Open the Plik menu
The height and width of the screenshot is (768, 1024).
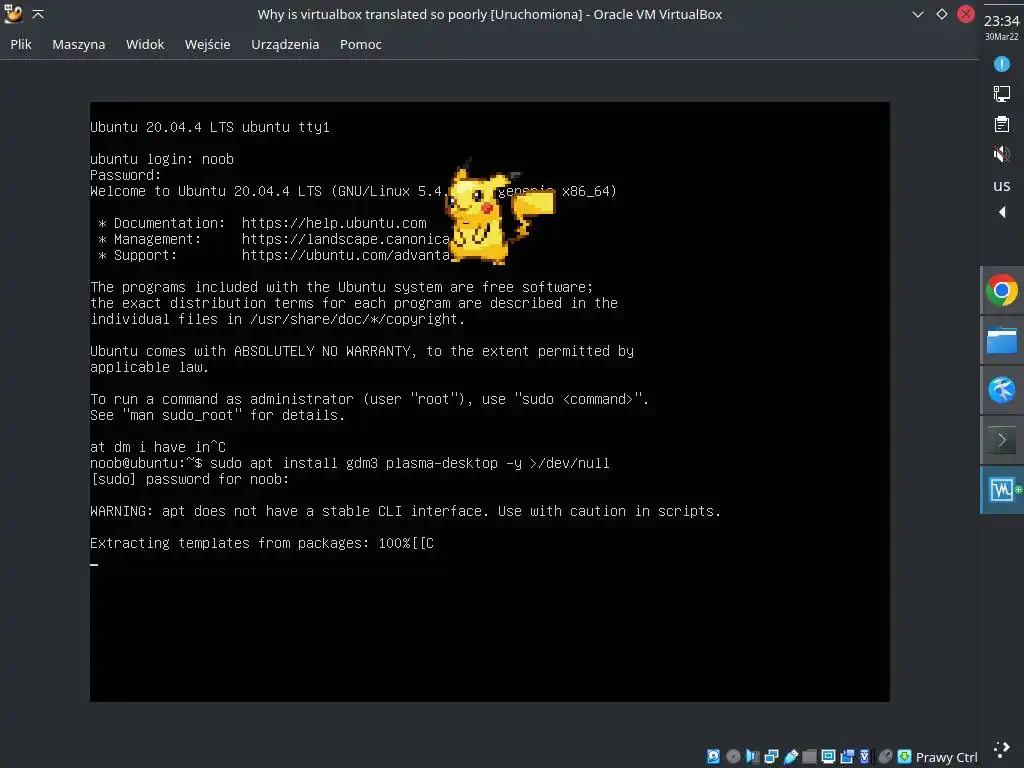click(21, 44)
